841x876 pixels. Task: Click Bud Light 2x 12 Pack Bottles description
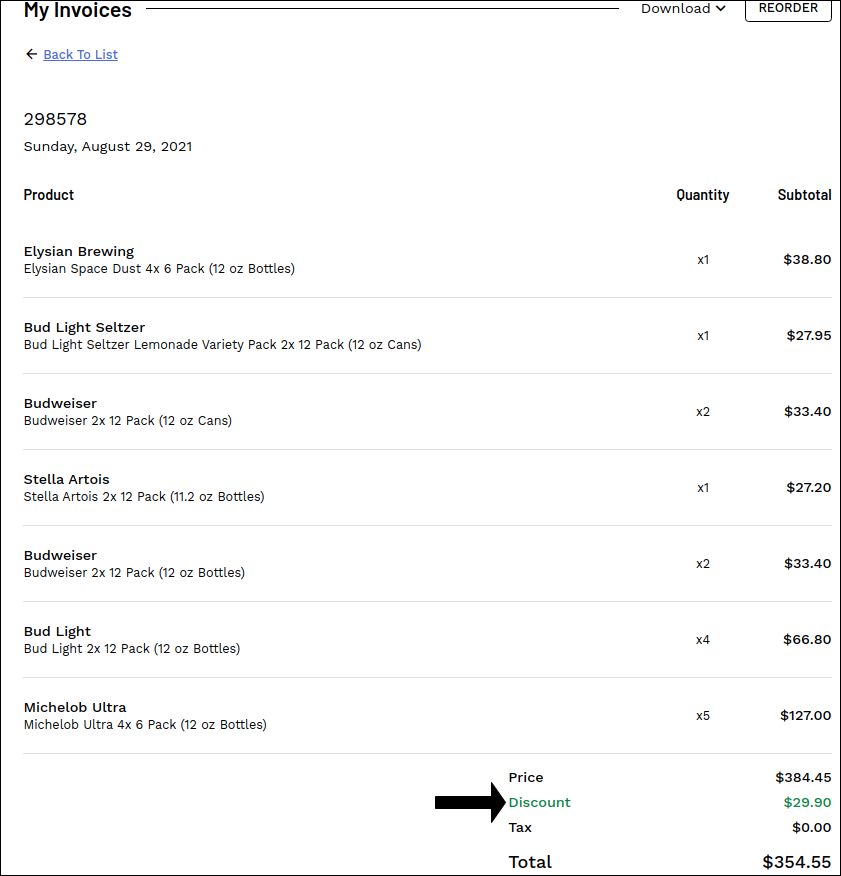tap(132, 649)
